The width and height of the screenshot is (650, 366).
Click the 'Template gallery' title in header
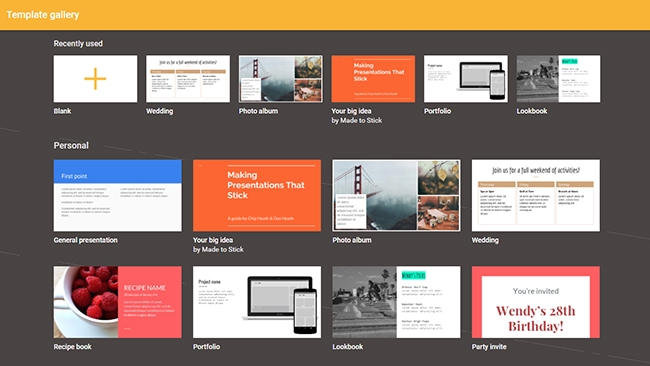(x=43, y=15)
